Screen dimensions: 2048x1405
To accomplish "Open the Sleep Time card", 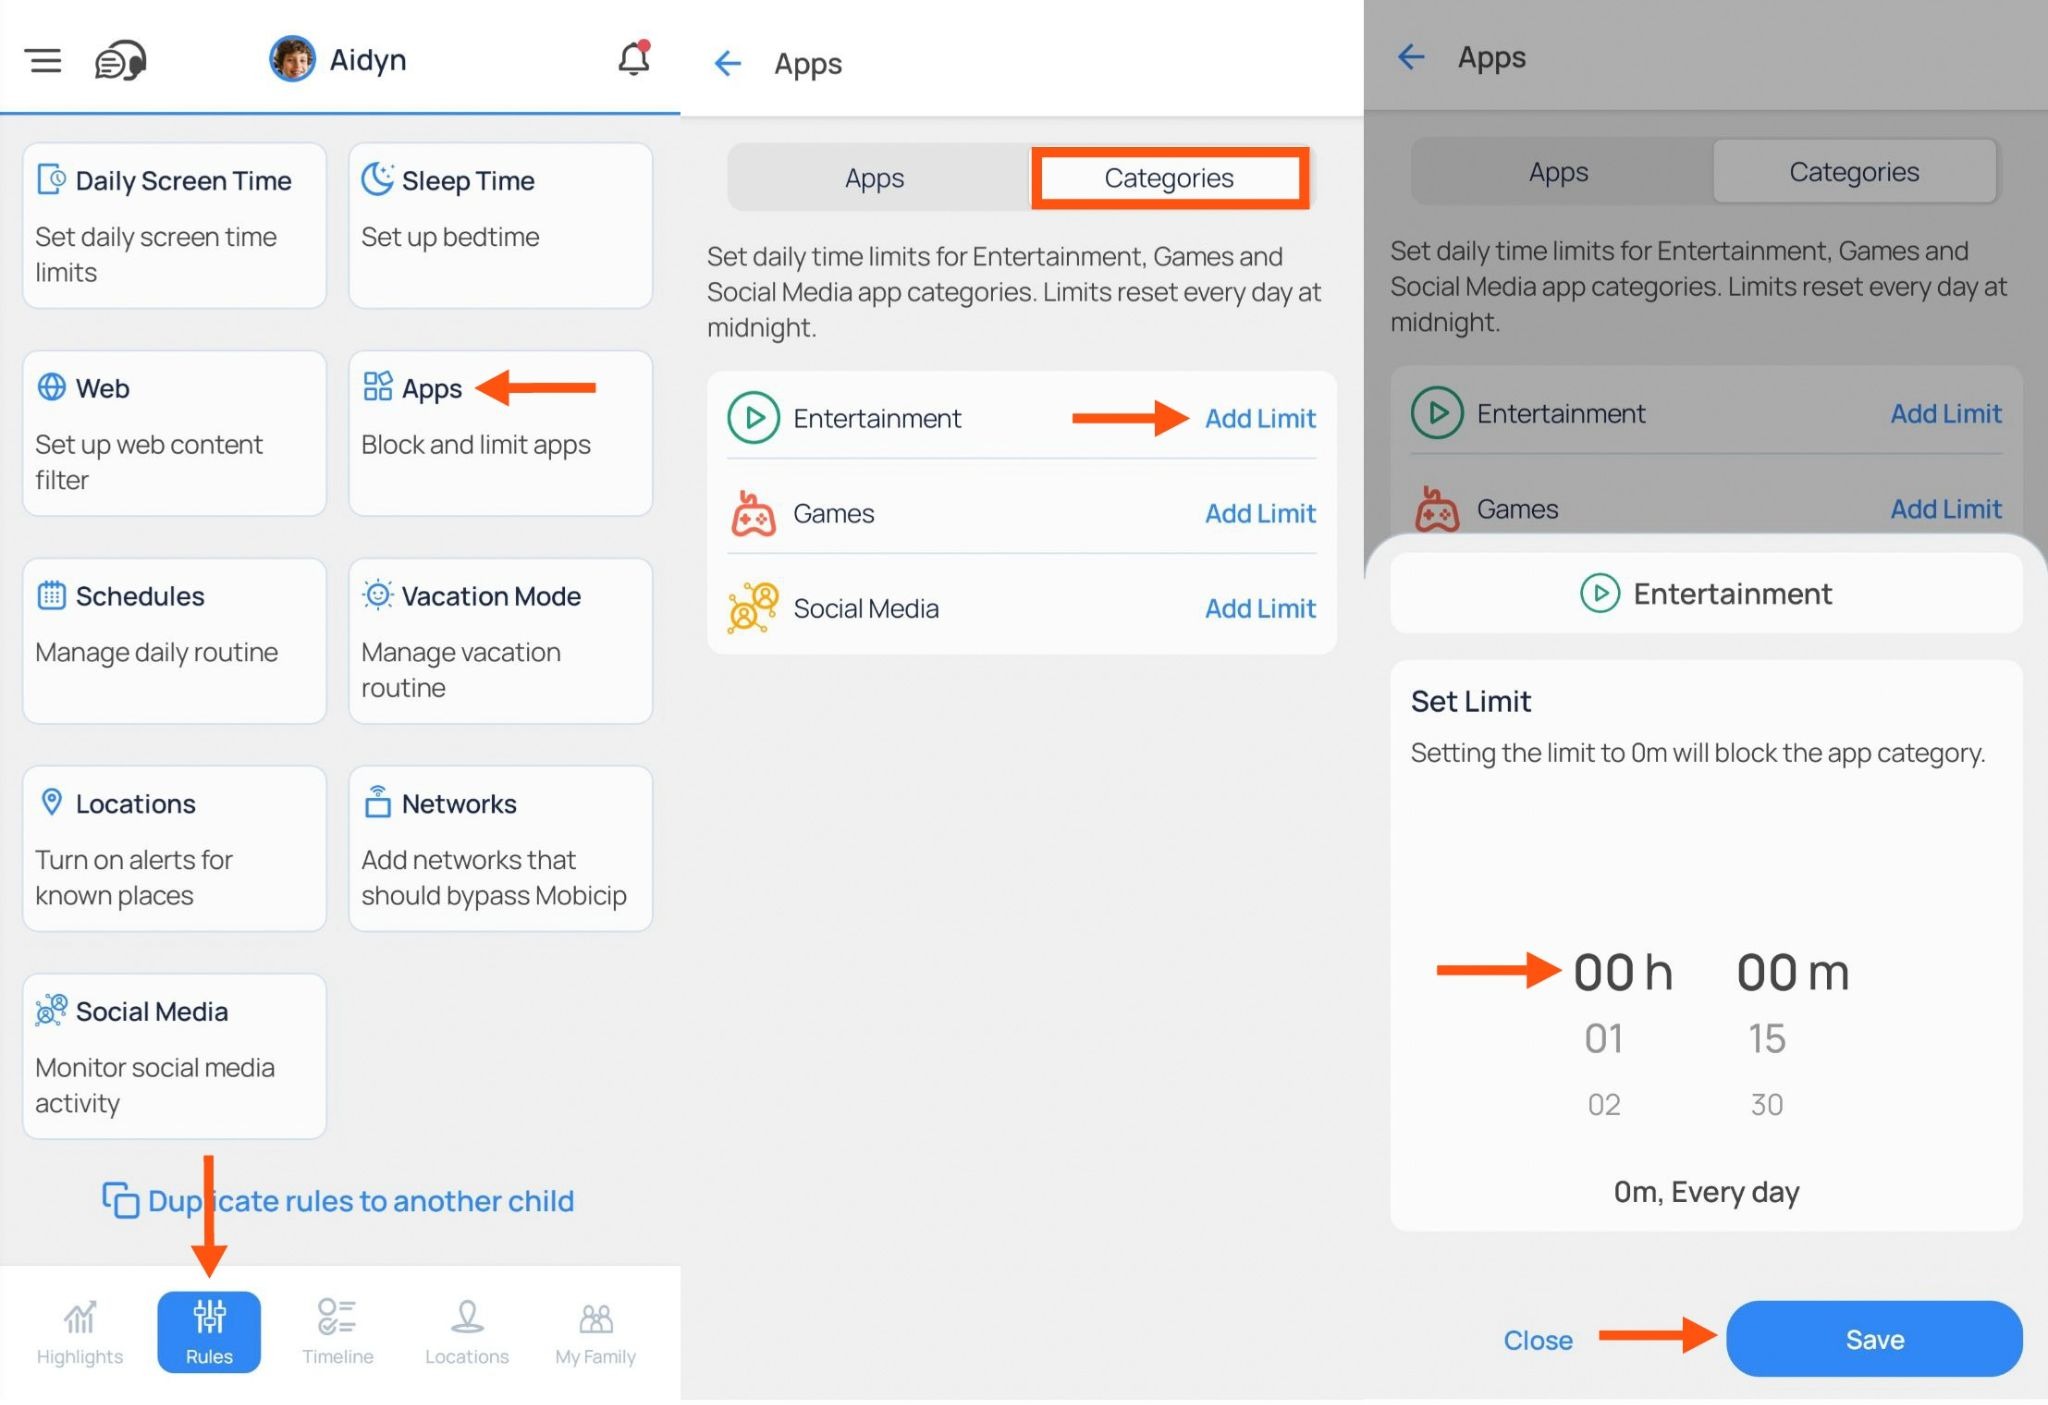I will tap(500, 225).
